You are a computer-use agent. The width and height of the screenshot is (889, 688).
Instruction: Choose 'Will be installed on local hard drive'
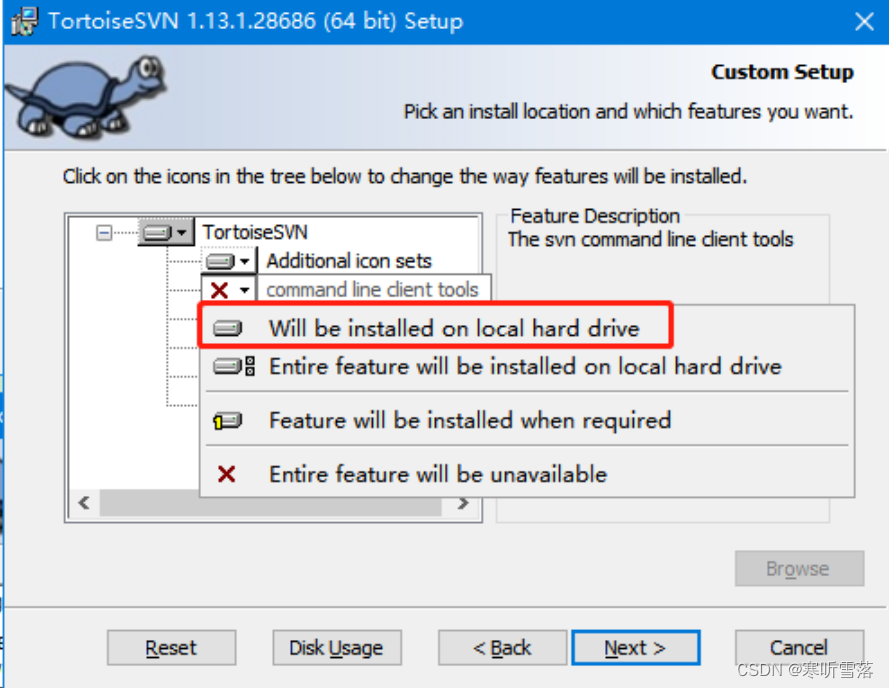pyautogui.click(x=527, y=328)
